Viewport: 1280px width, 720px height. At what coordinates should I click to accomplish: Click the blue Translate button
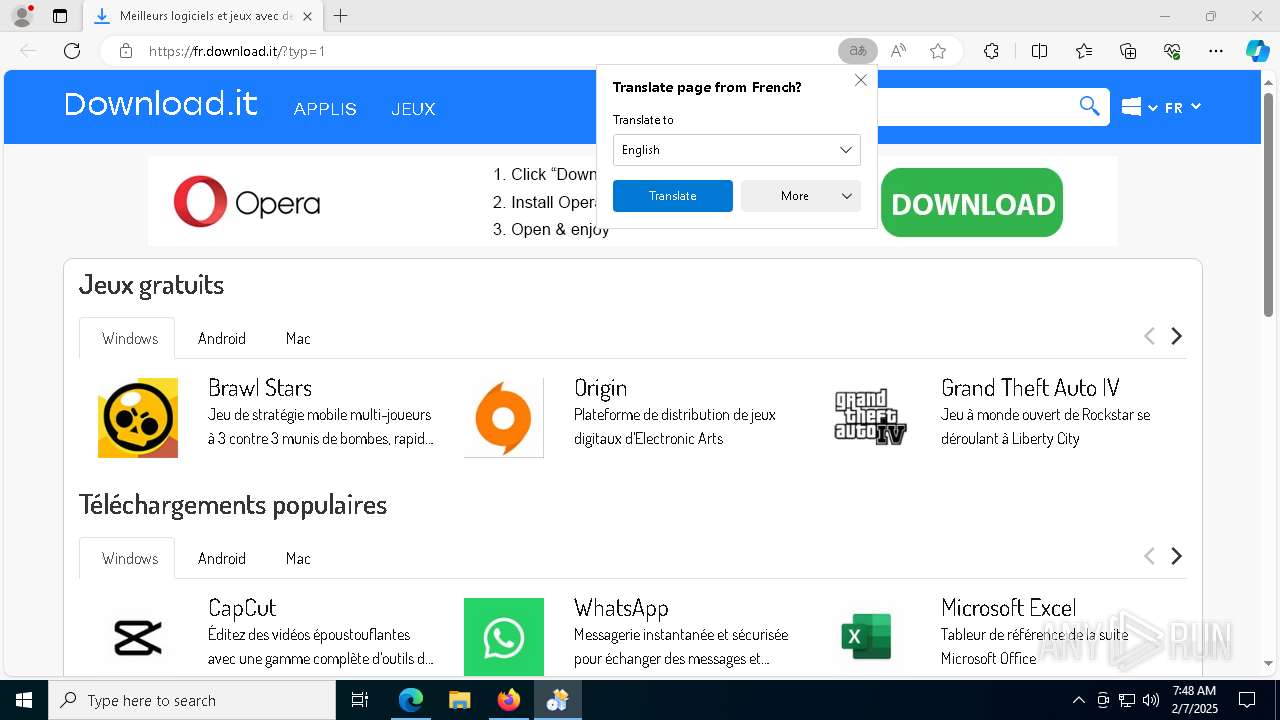673,196
